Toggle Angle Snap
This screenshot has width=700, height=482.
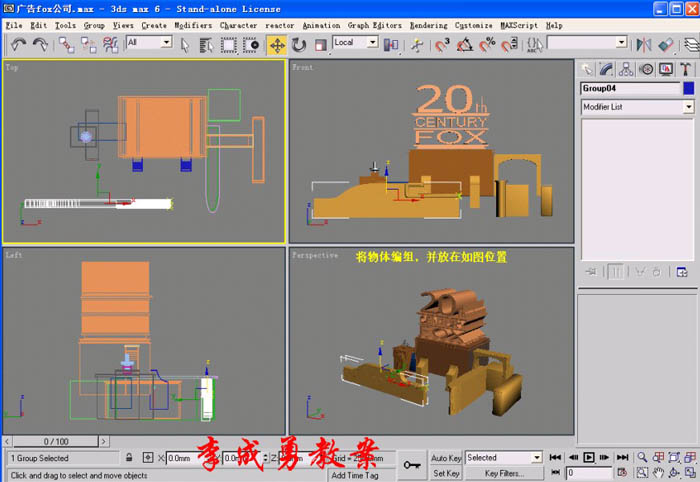465,45
